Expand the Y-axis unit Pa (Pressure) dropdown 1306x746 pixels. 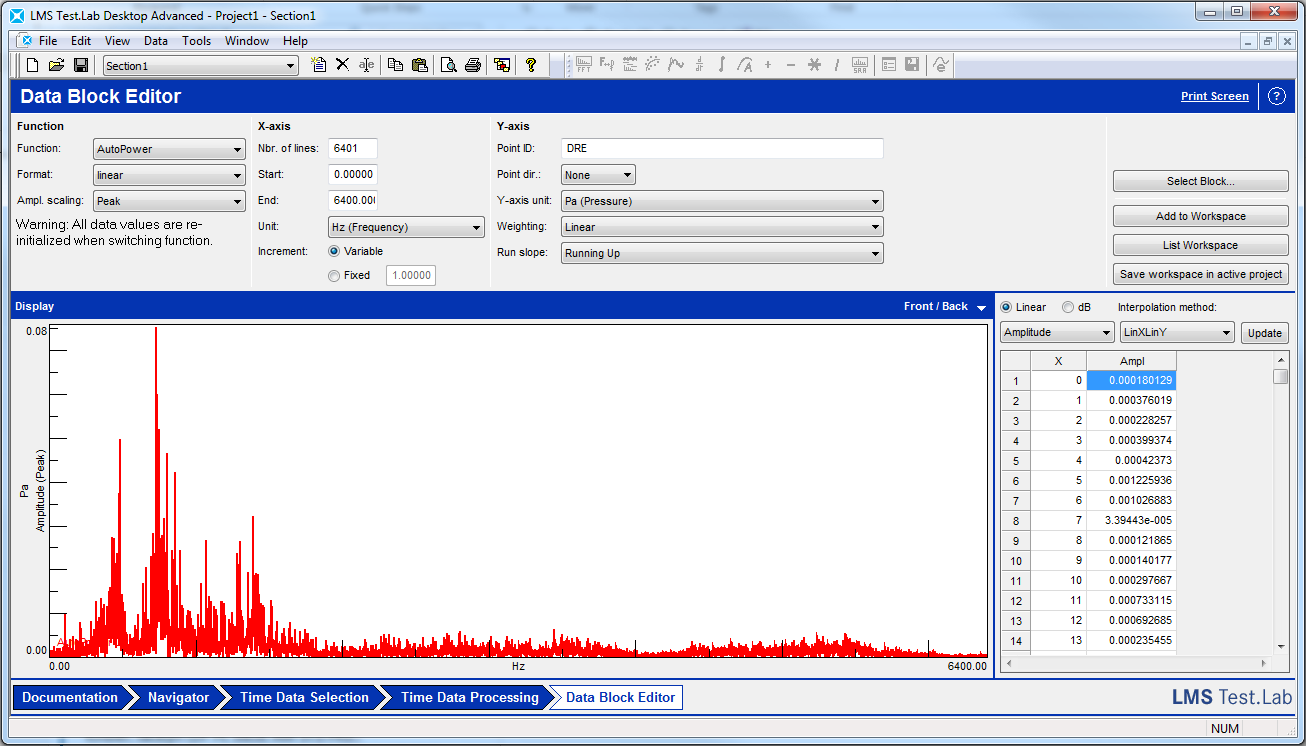point(722,202)
